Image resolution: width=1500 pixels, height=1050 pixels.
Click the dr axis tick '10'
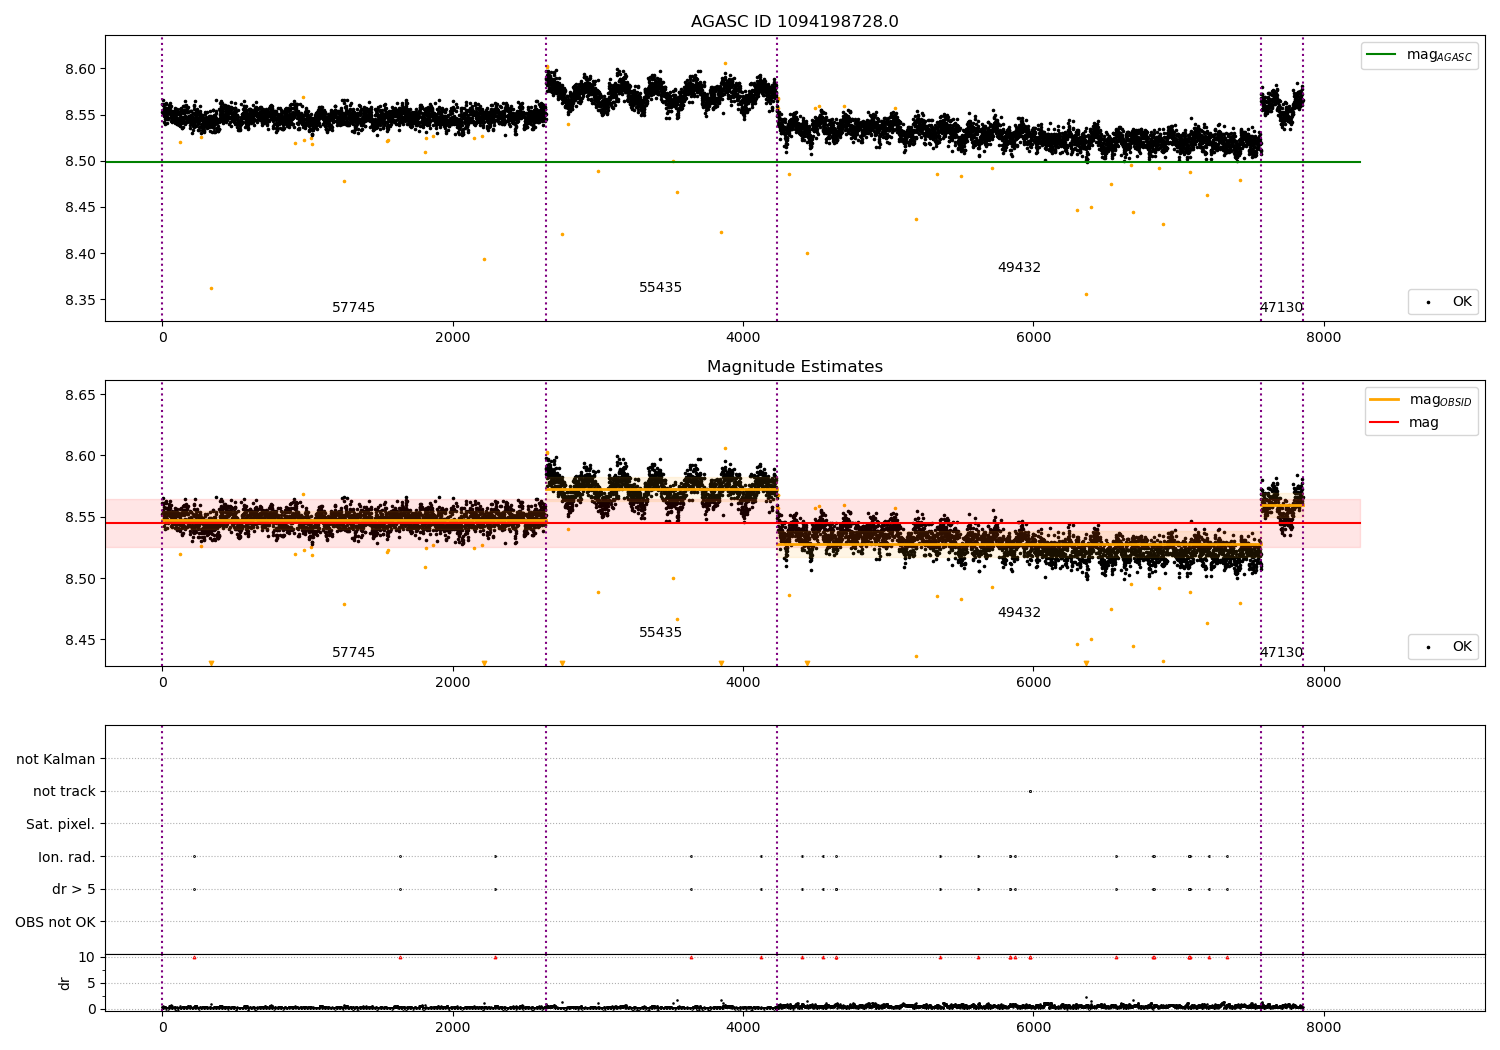[87, 958]
